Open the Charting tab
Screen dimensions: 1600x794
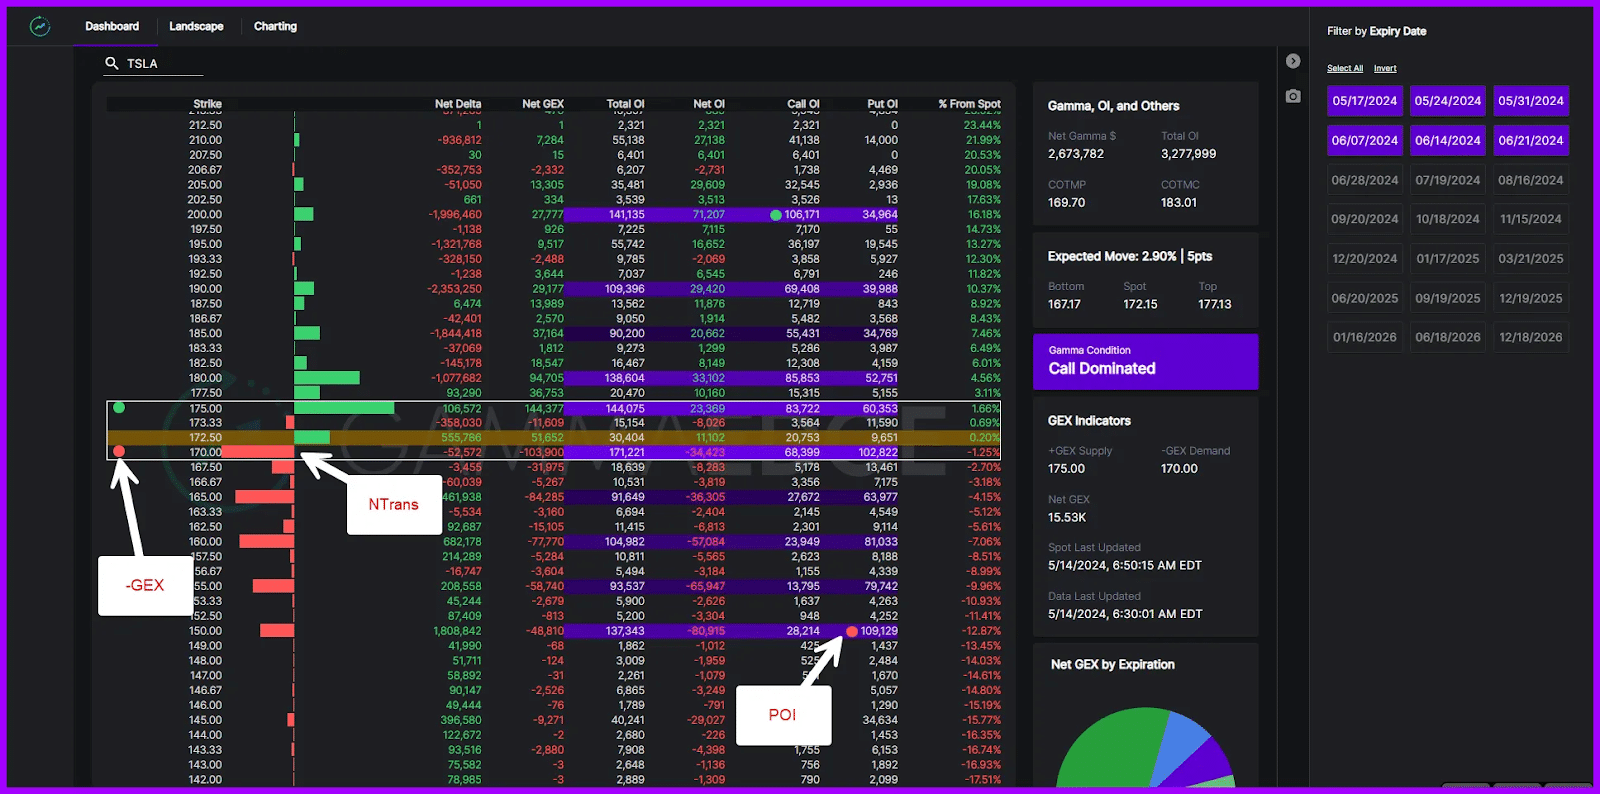pos(275,26)
